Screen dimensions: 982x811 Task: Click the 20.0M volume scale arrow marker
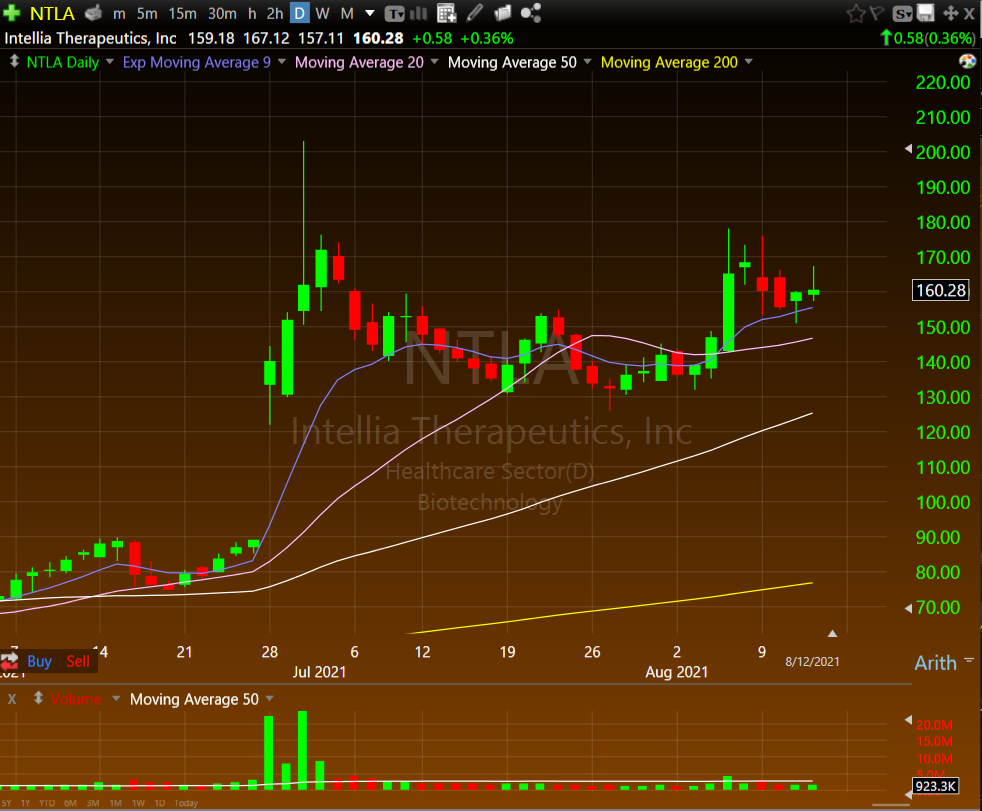click(x=908, y=720)
